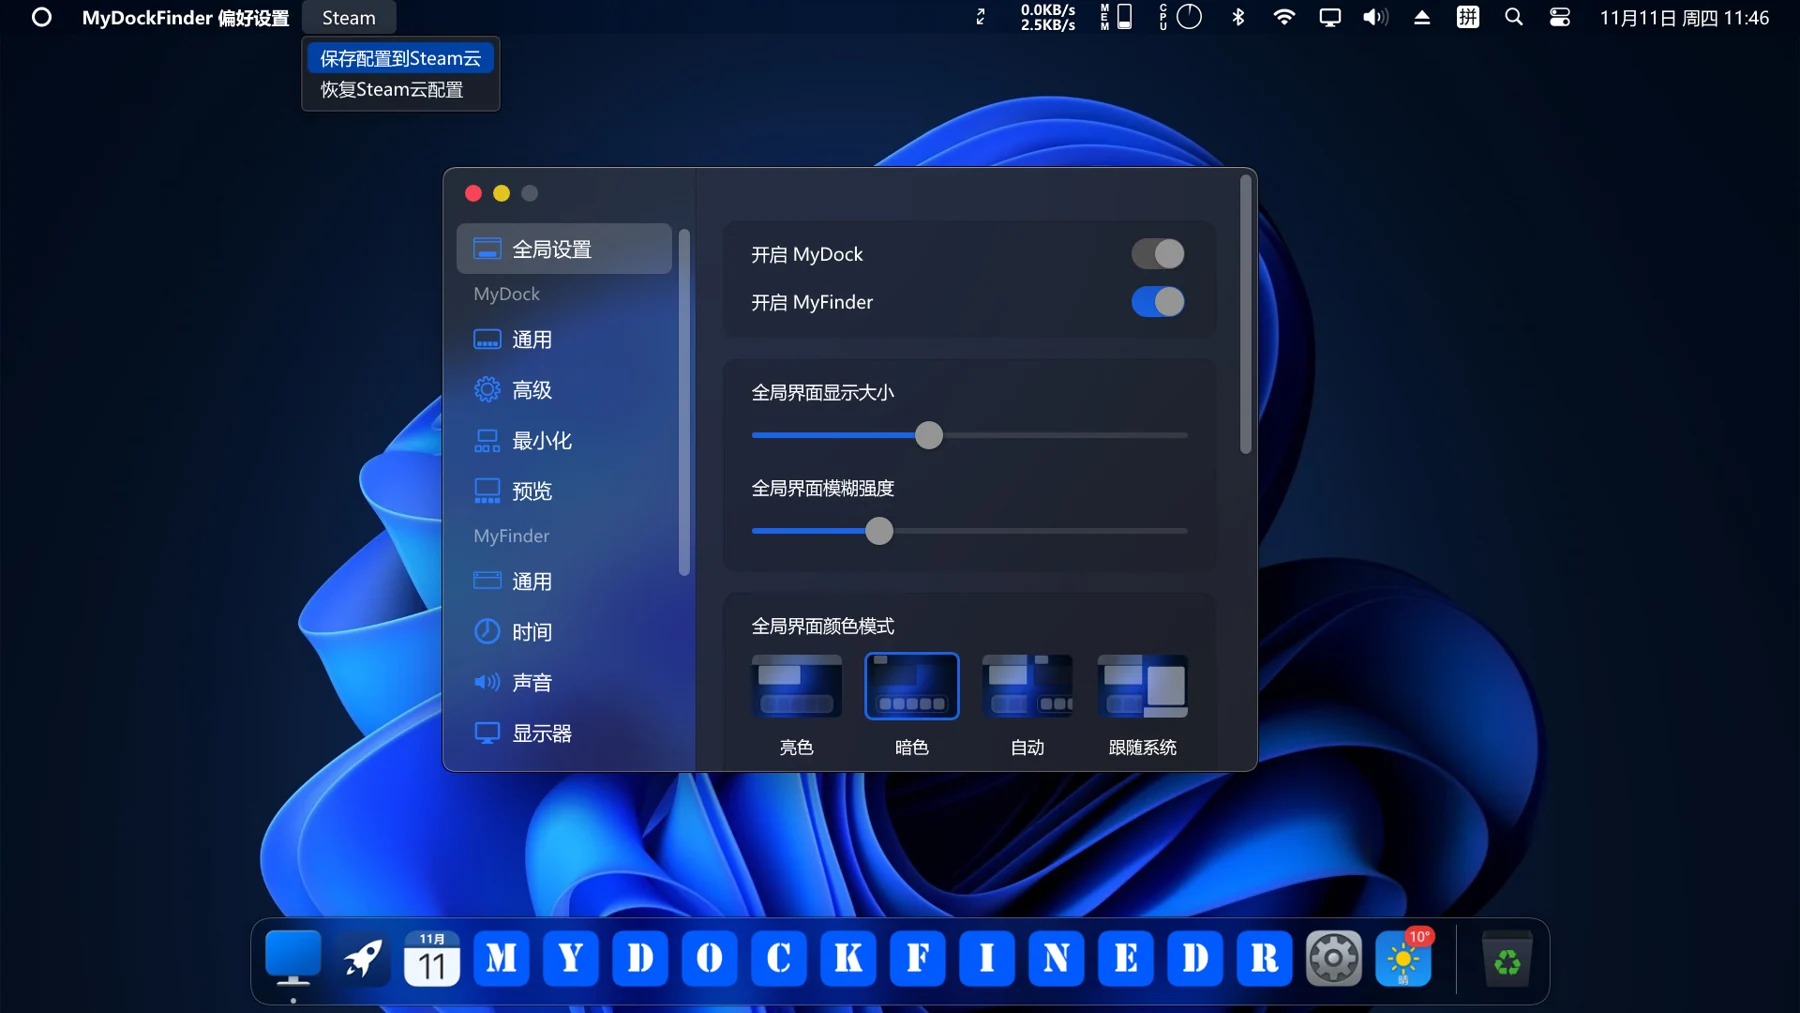Select the 自动 auto color mode
Viewport: 1800px width, 1013px height.
1027,687
